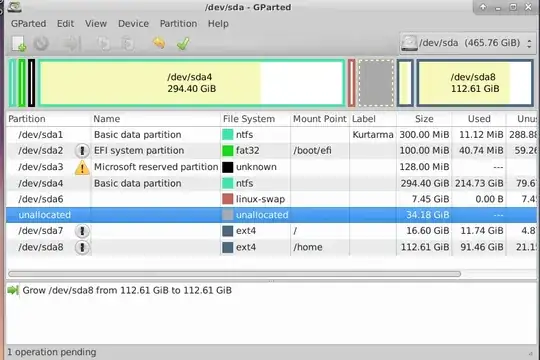This screenshot has height=360, width=540.
Task: Click the New partition toolbar icon
Action: tap(19, 44)
